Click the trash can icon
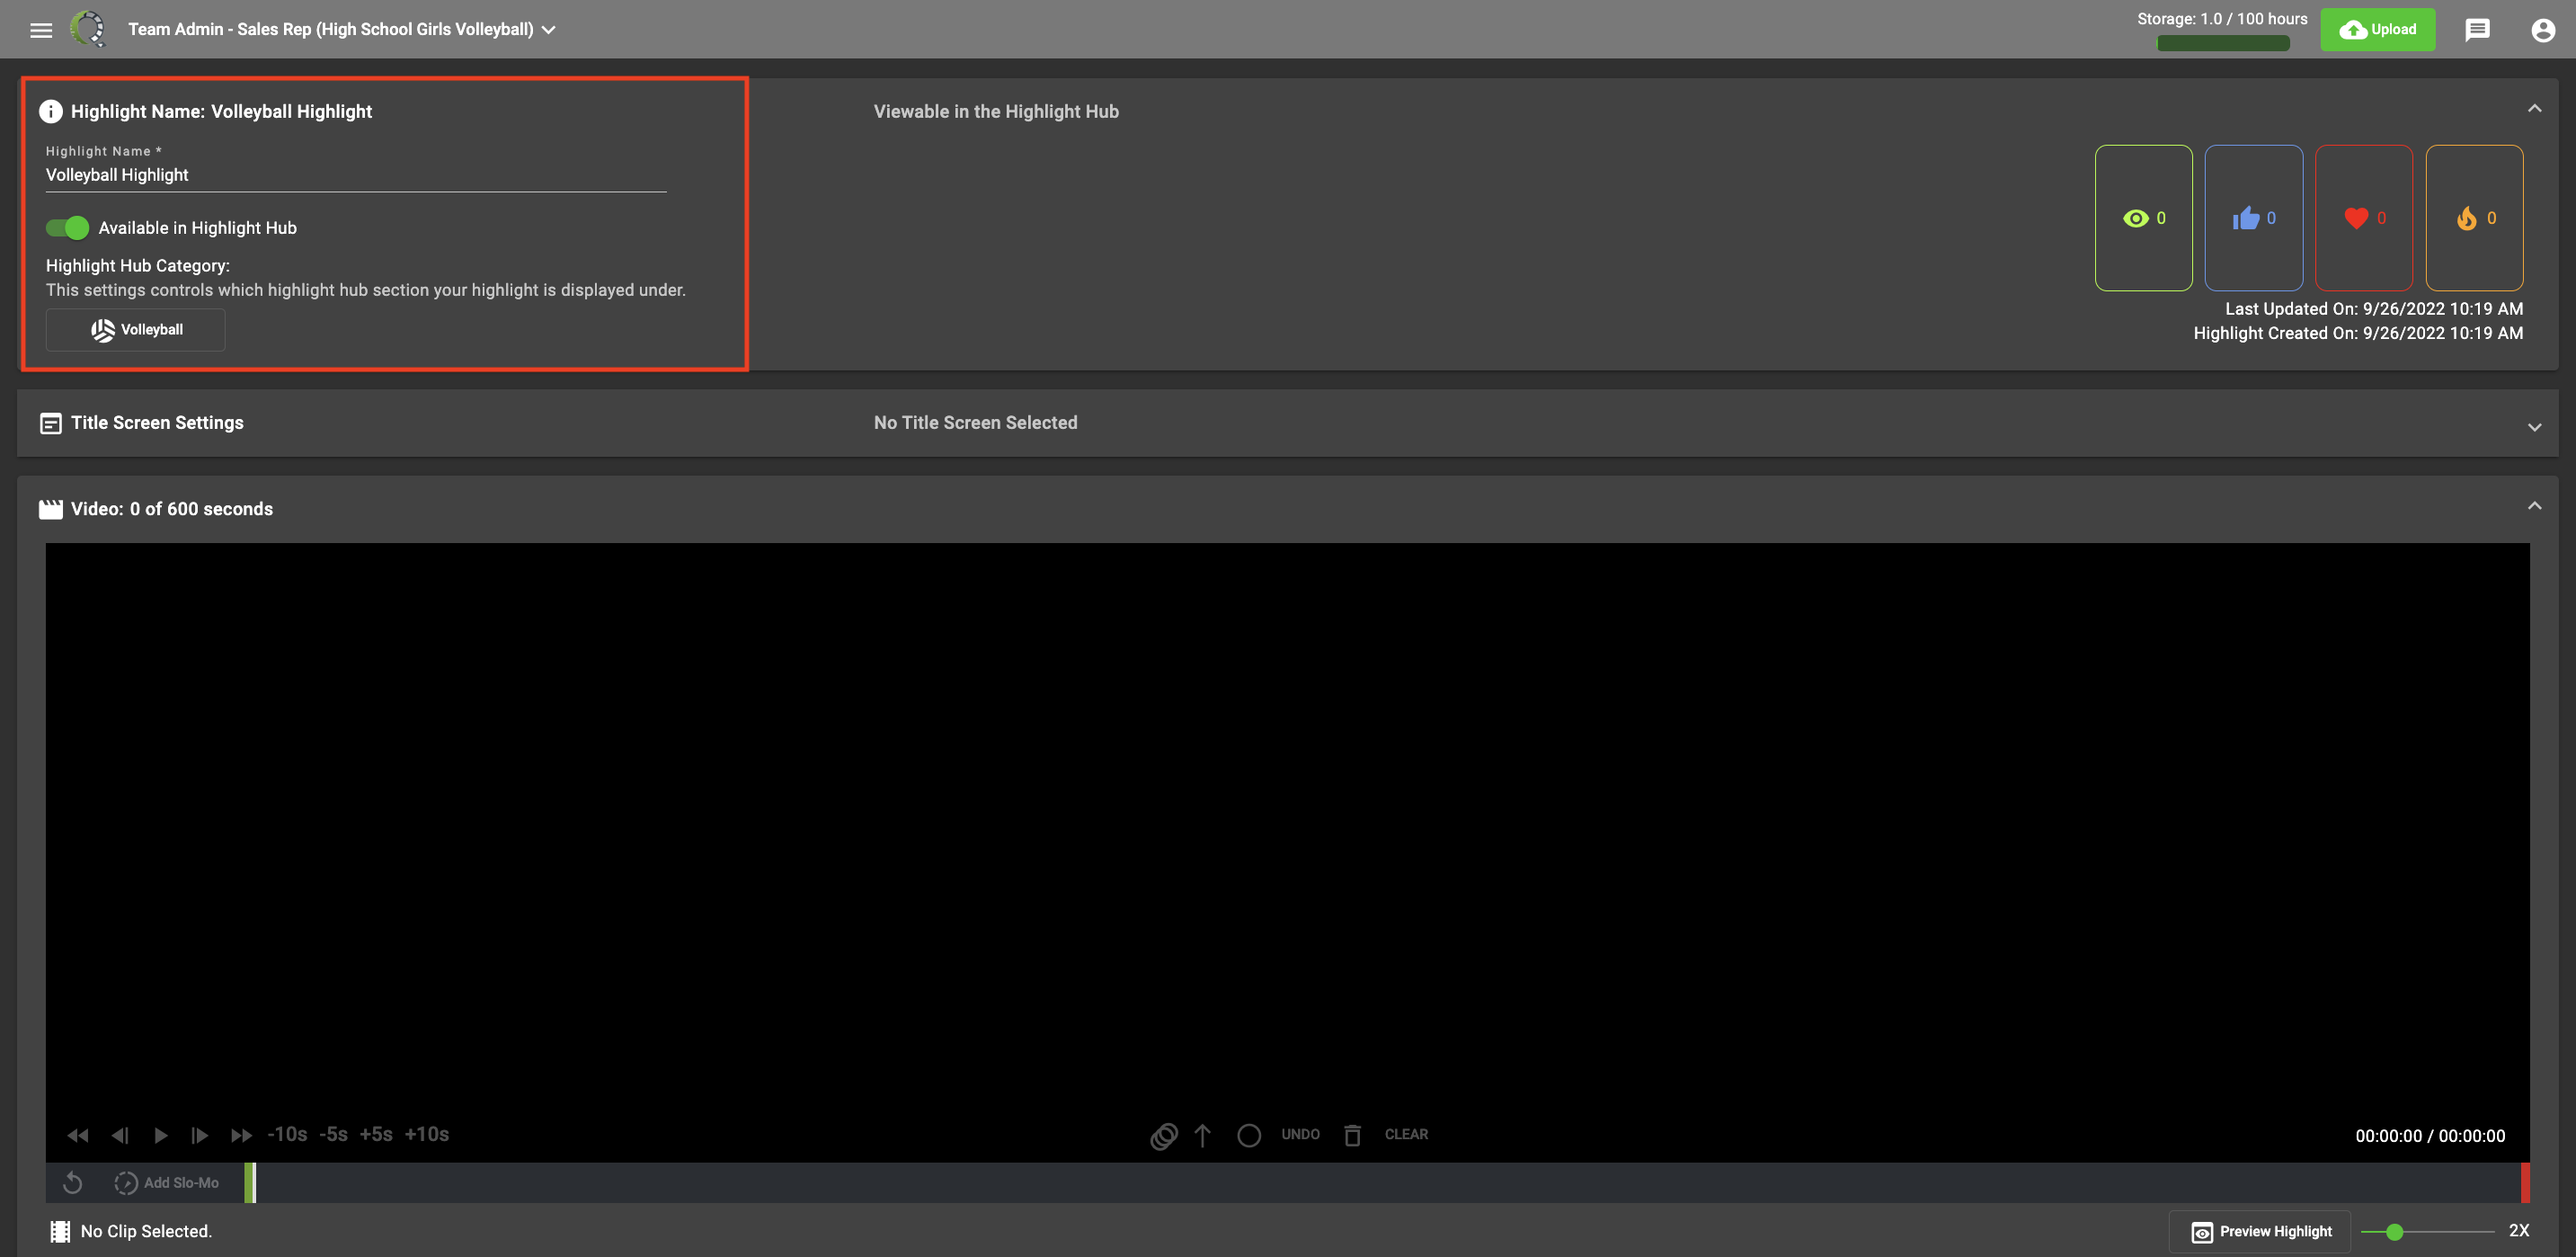2576x1257 pixels. [1352, 1136]
